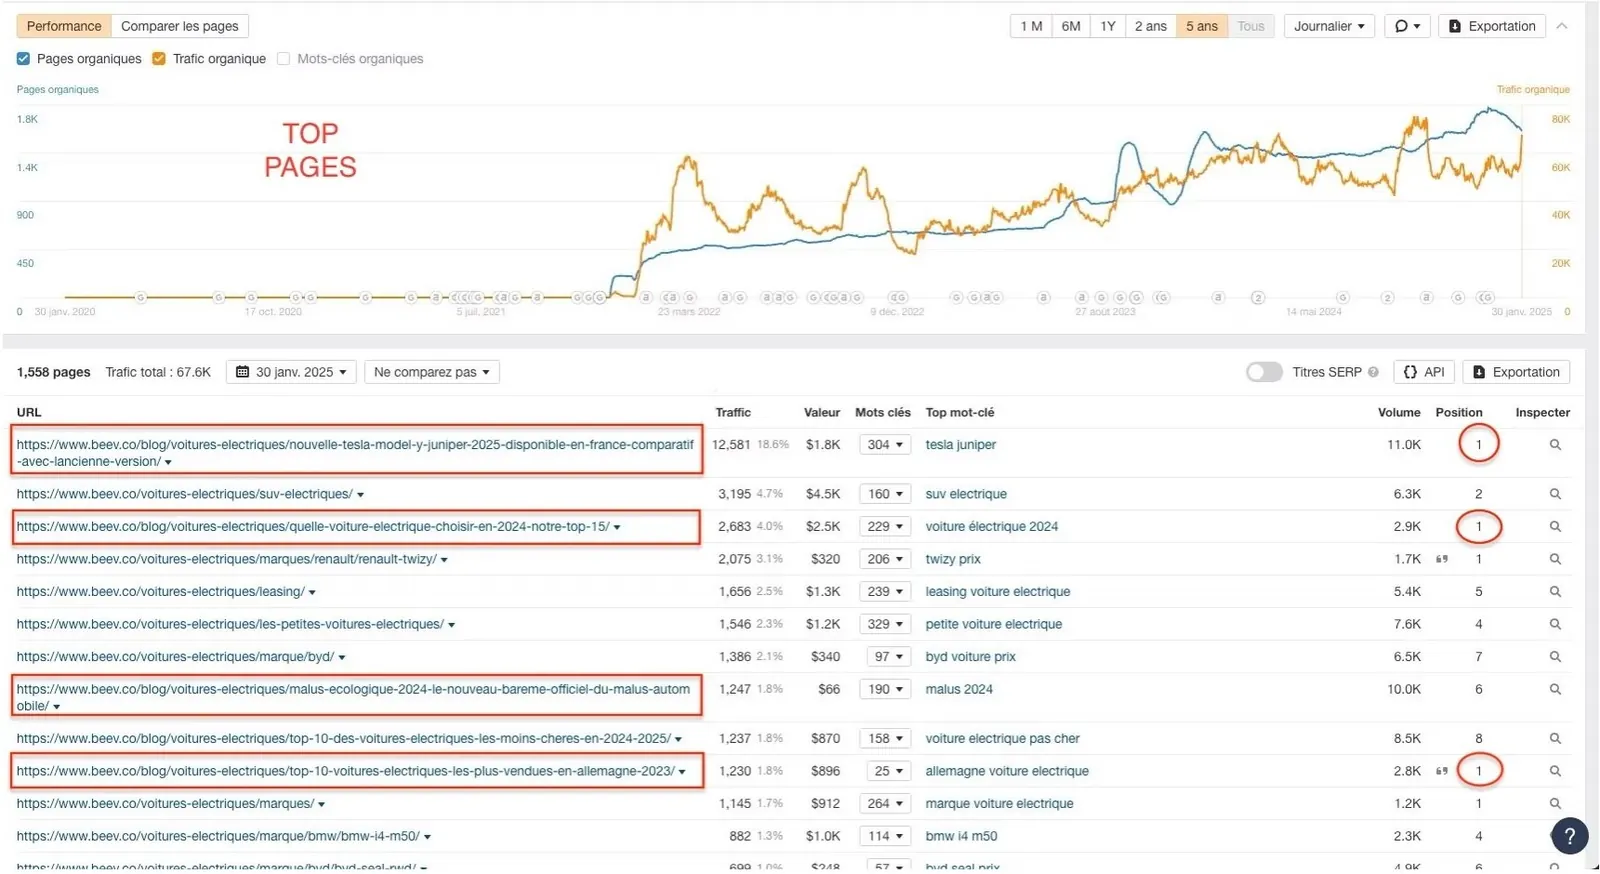1600x874 pixels.
Task: Inspect the voiture electrique pas cher row
Action: point(1555,739)
